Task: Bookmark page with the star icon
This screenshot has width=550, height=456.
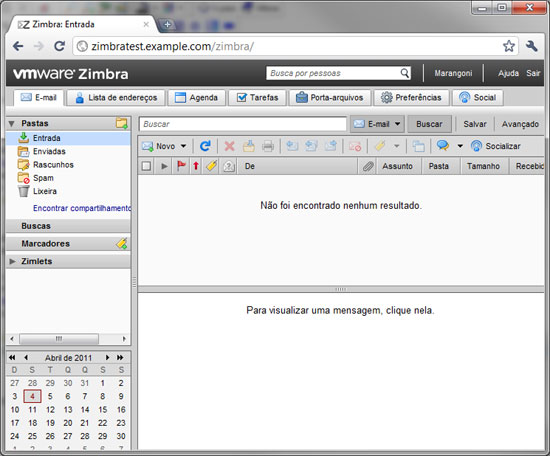Action: coord(509,46)
